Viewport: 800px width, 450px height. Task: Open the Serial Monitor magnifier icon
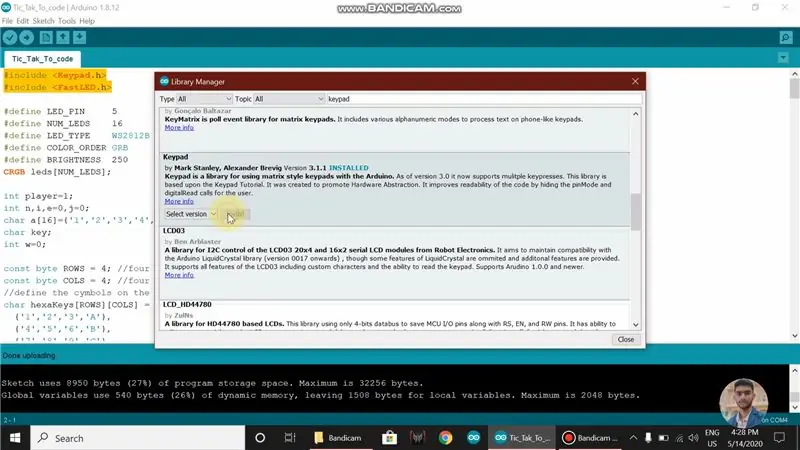pyautogui.click(x=786, y=37)
